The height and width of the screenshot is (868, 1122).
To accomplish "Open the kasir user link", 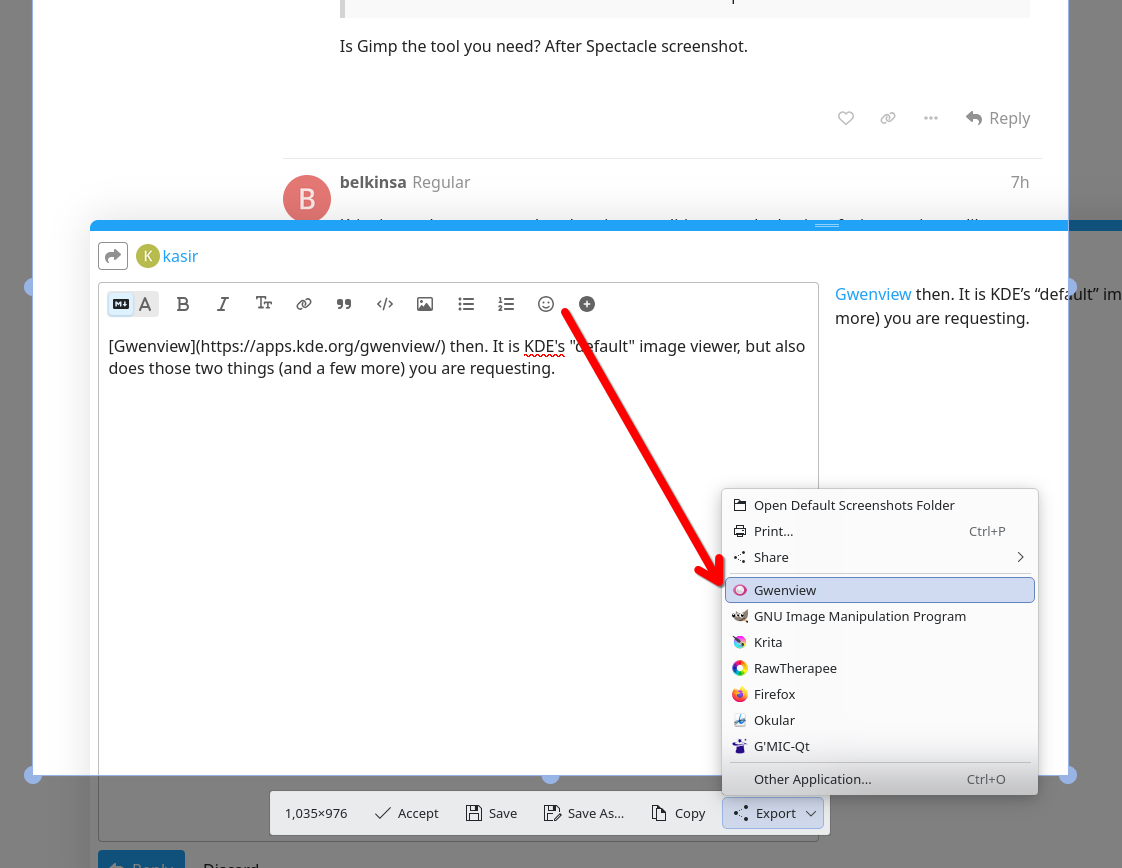I will pyautogui.click(x=180, y=256).
